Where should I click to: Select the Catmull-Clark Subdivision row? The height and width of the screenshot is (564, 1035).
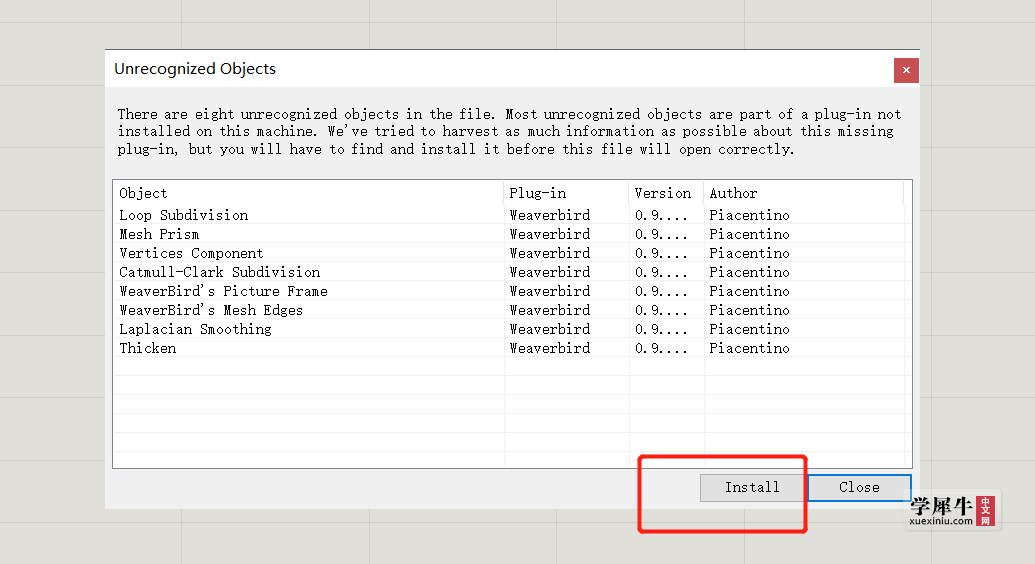click(x=512, y=272)
